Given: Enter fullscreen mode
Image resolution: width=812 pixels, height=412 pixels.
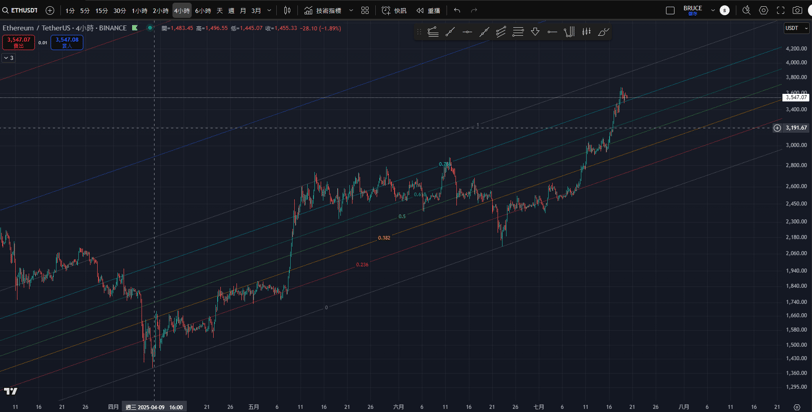Looking at the screenshot, I should coord(780,10).
